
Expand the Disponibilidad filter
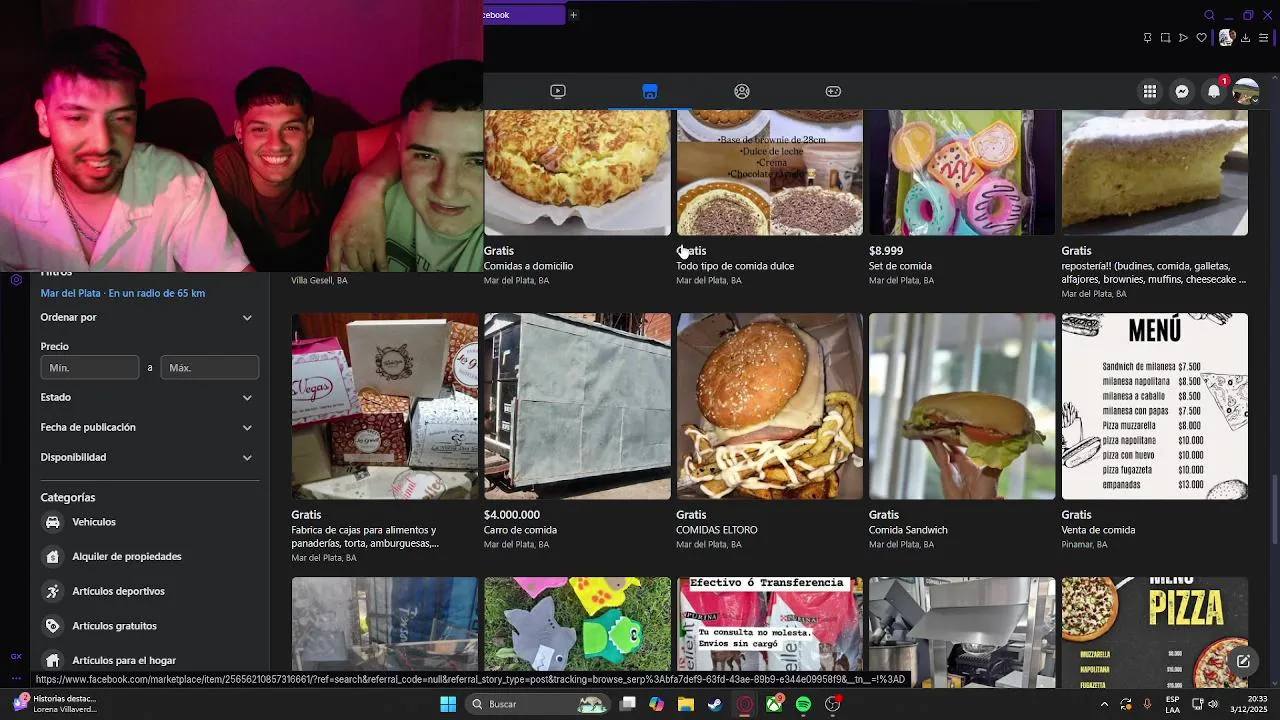tap(149, 457)
